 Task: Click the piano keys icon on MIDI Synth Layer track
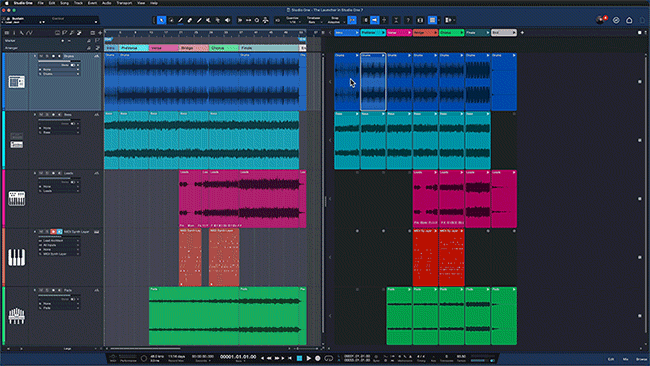(x=17, y=257)
